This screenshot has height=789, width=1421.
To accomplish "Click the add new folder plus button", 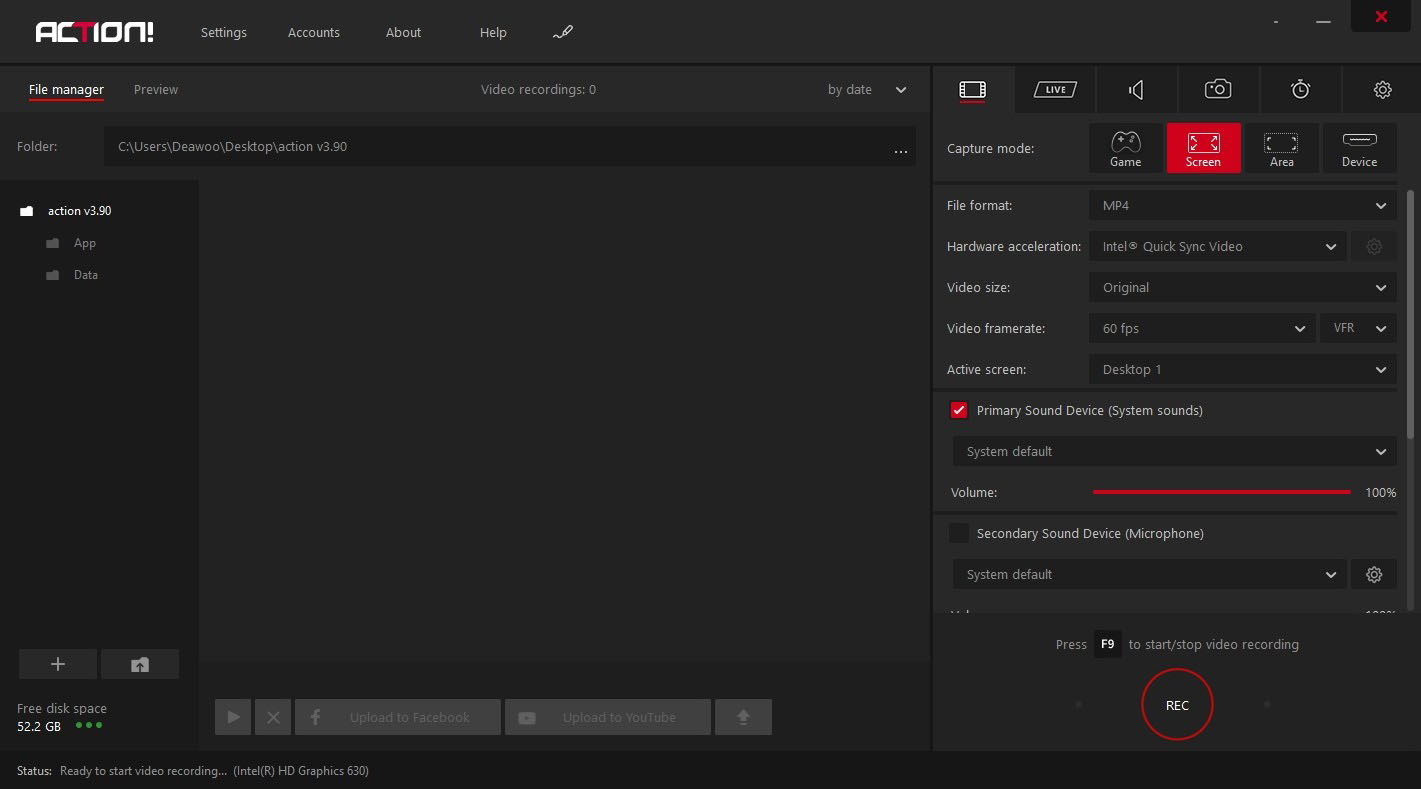I will (x=58, y=664).
